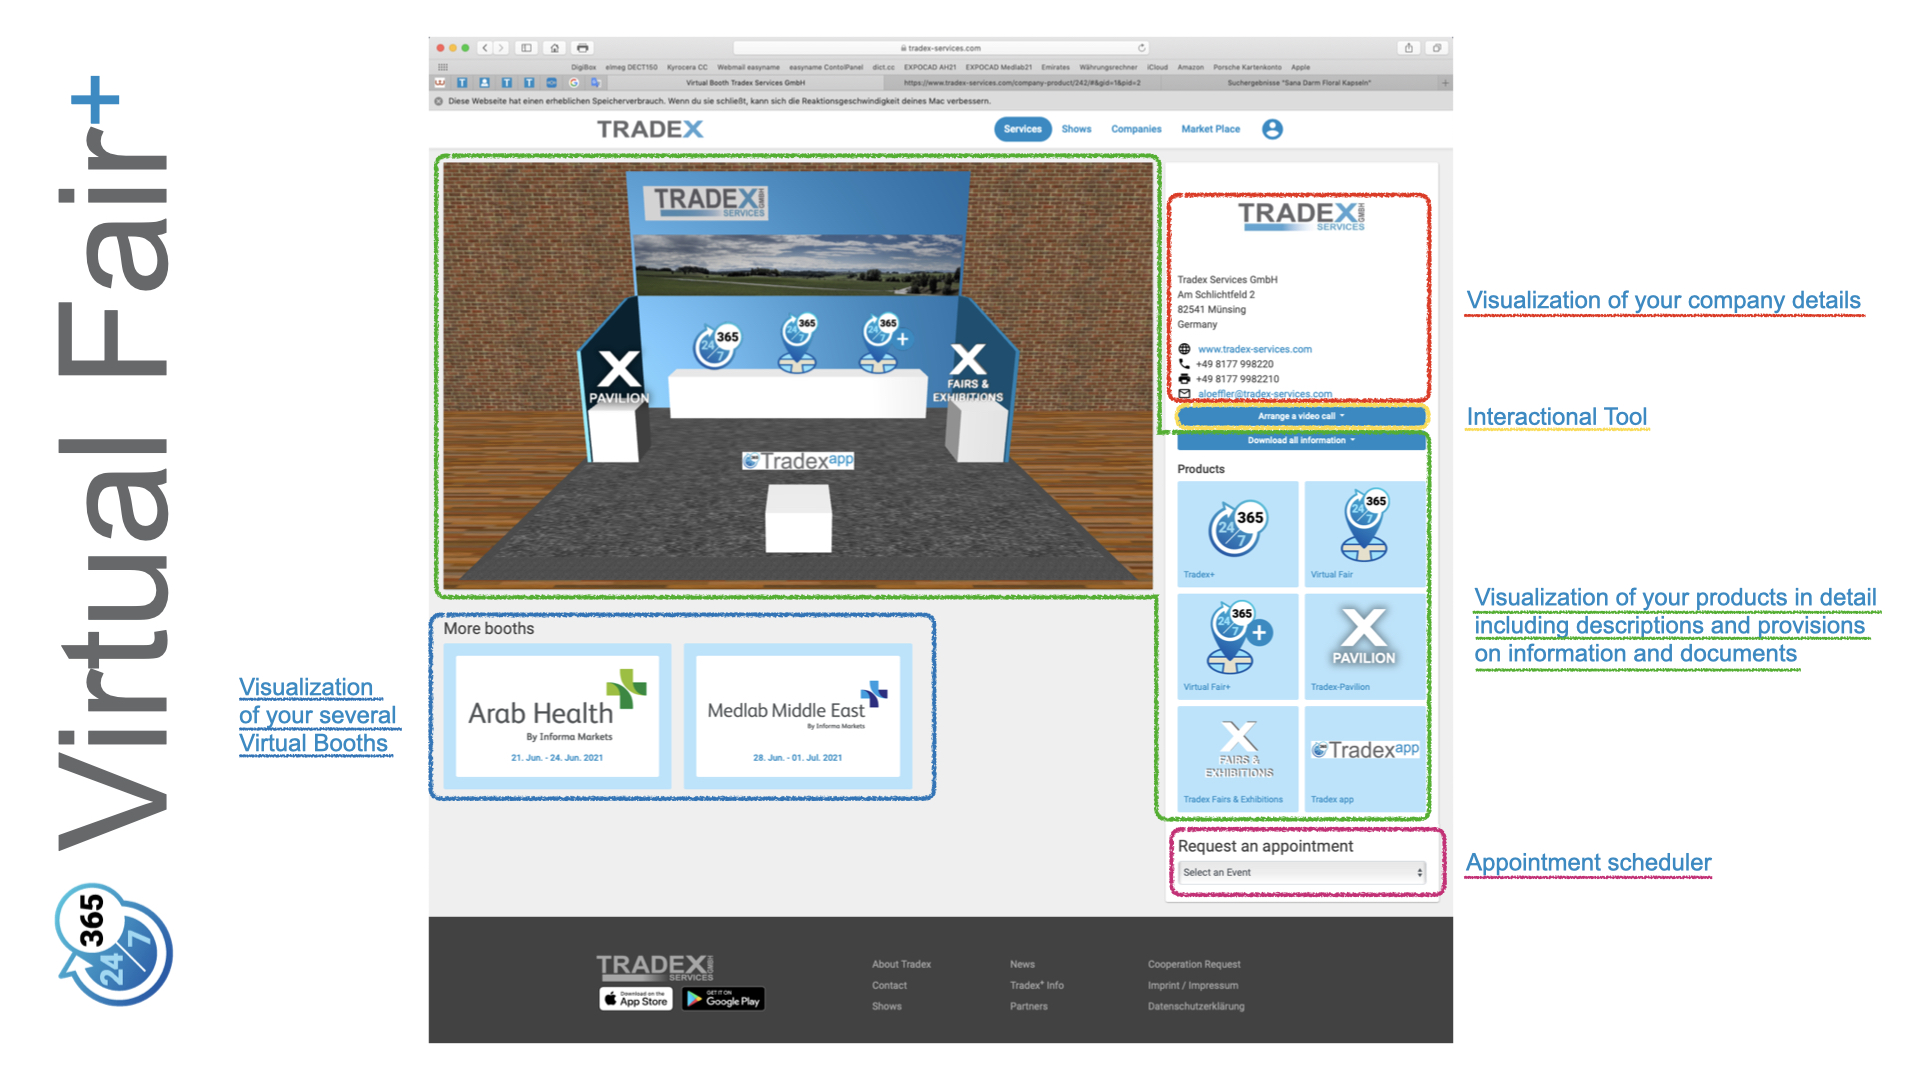Open the Virtual Fair product tile
This screenshot has height=1080, width=1920.
[1364, 533]
